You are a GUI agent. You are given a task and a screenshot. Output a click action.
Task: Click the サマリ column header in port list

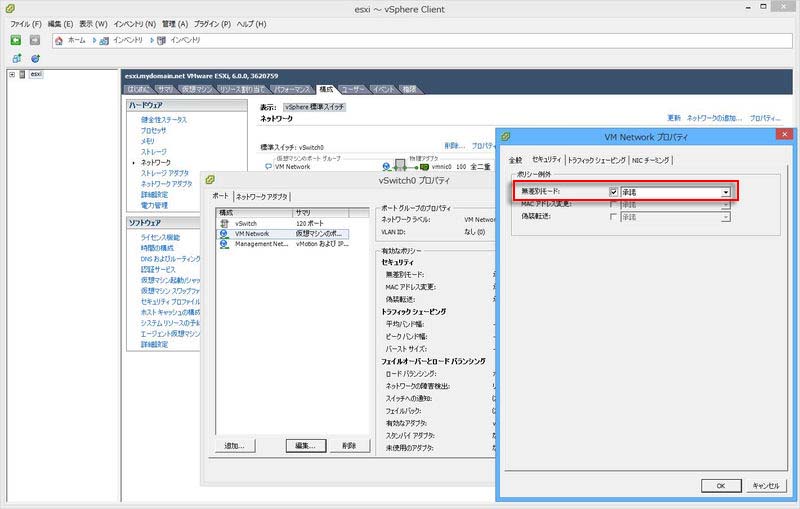(x=321, y=212)
